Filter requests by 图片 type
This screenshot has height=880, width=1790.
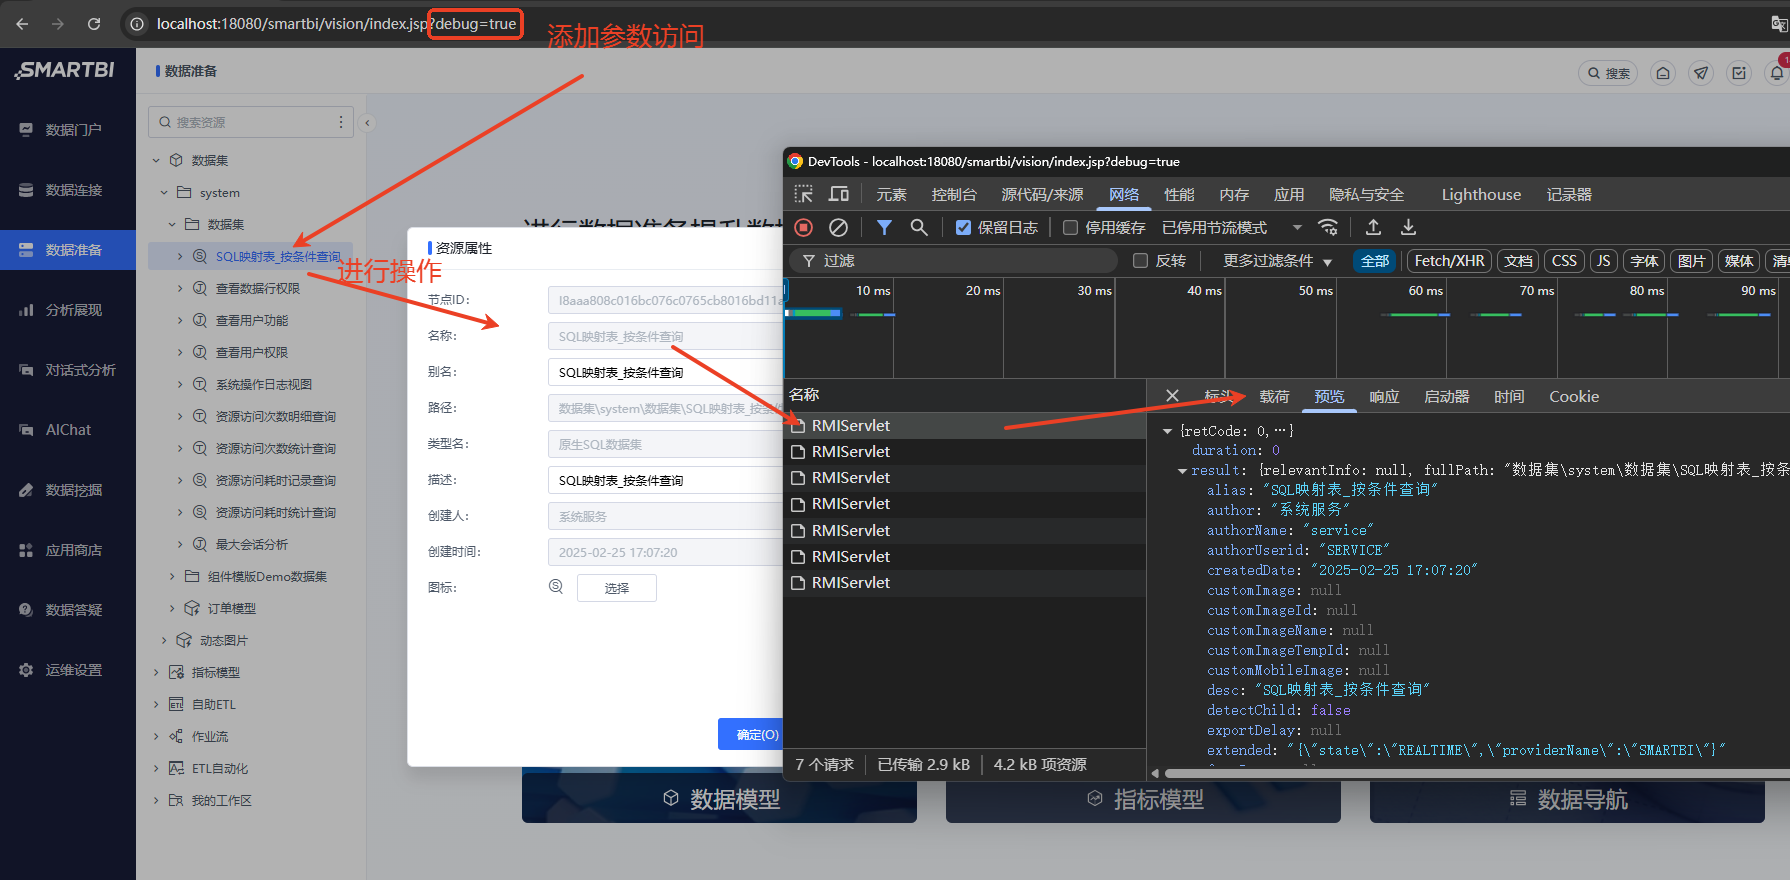[1691, 261]
